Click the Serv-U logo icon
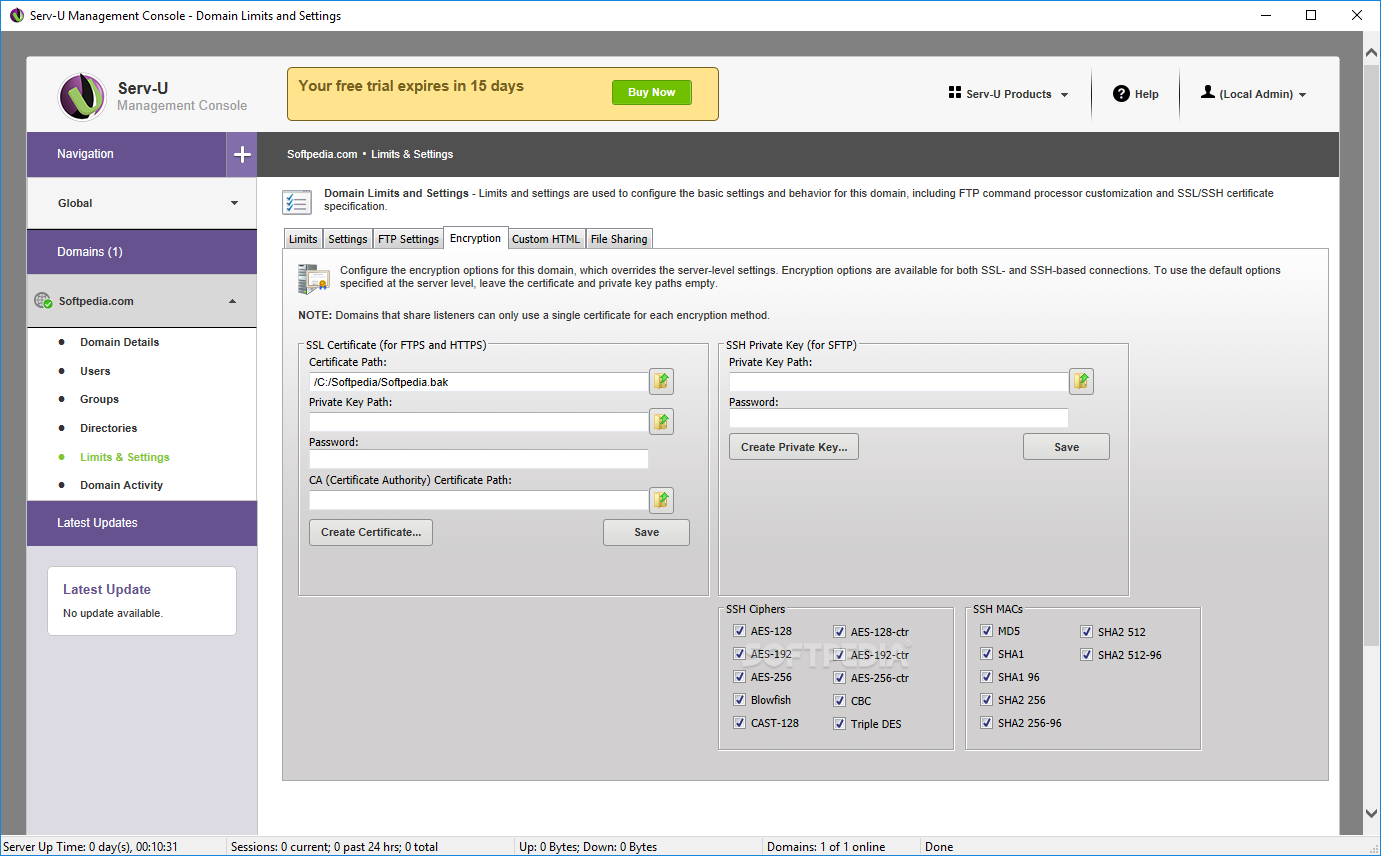The height and width of the screenshot is (856, 1381). click(83, 96)
